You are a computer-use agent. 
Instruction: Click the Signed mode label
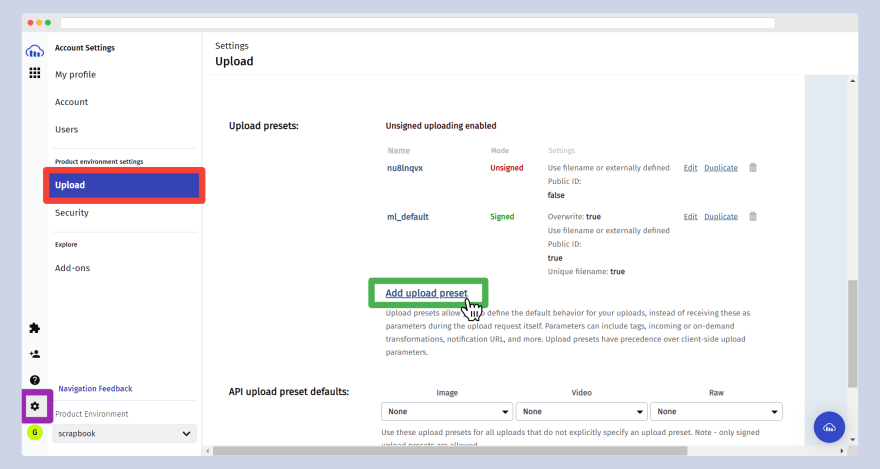pos(502,217)
